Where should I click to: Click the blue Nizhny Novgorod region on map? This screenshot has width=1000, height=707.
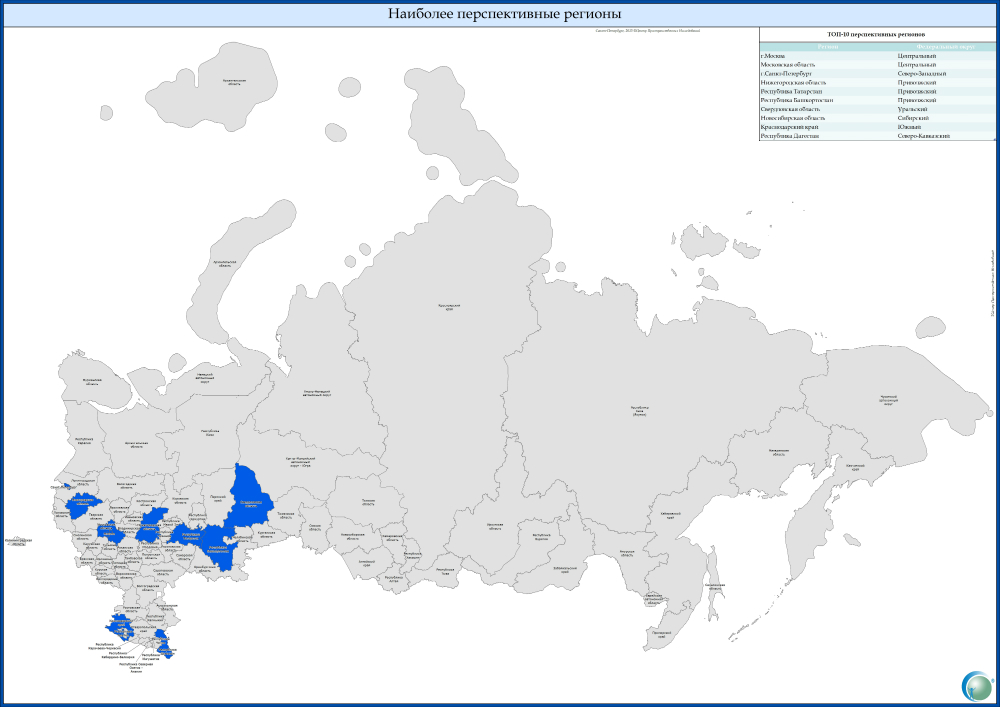coord(151,526)
